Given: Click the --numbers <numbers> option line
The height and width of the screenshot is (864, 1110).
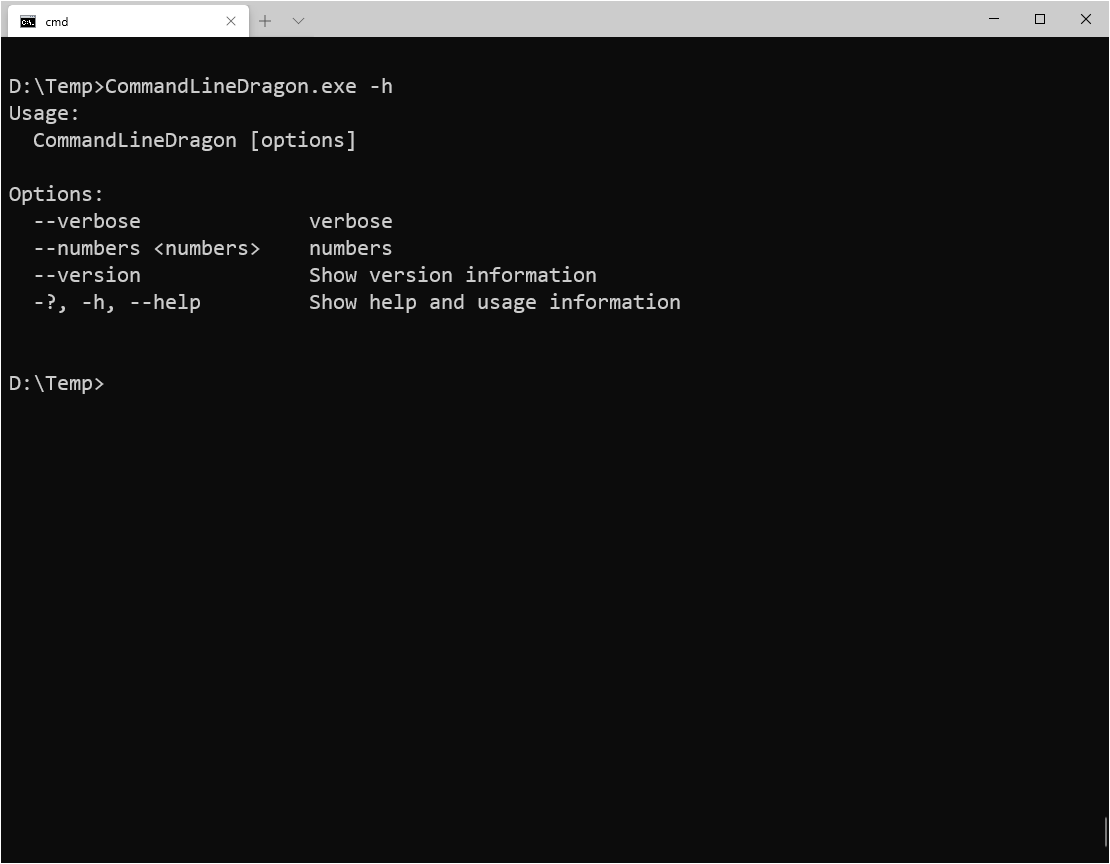Looking at the screenshot, I should pyautogui.click(x=145, y=248).
